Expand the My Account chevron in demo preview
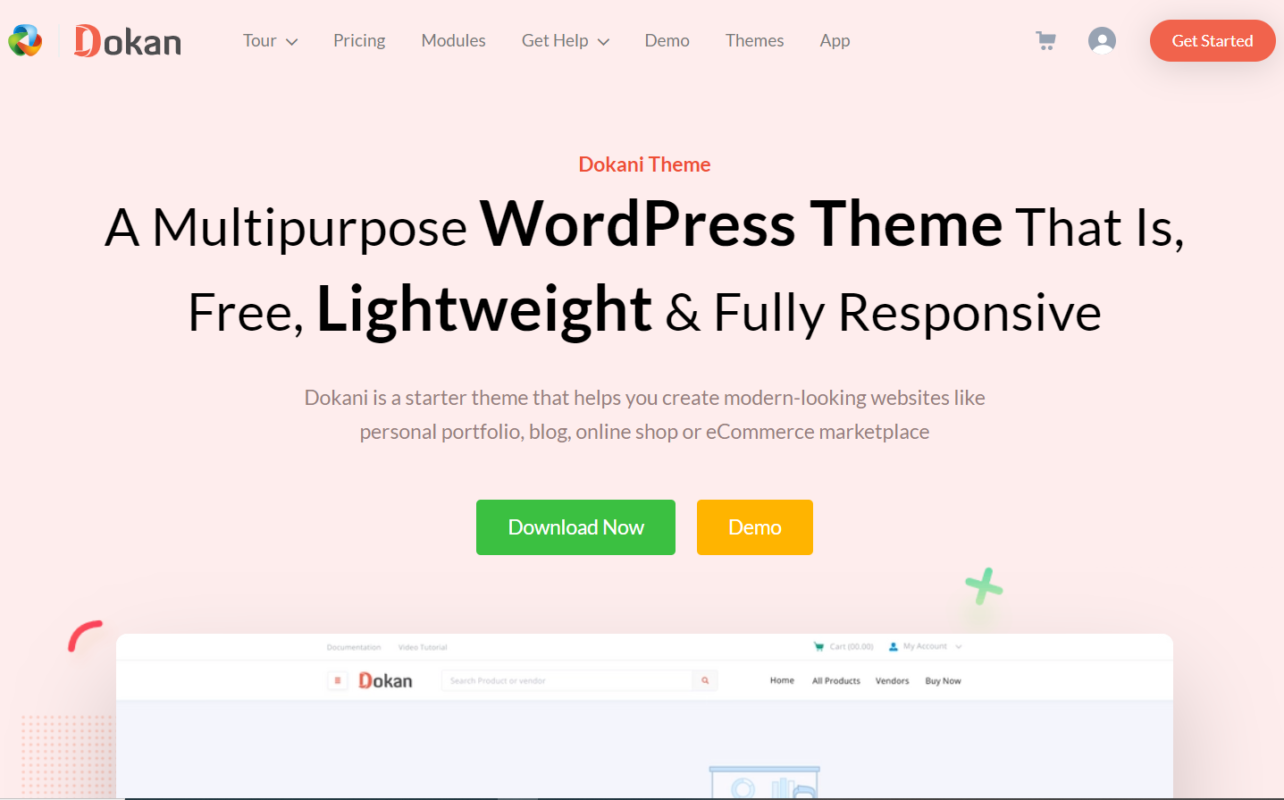The image size is (1284, 800). [x=958, y=646]
